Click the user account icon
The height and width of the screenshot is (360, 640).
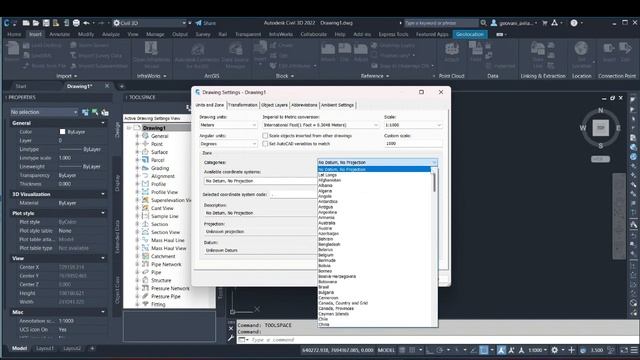point(494,23)
